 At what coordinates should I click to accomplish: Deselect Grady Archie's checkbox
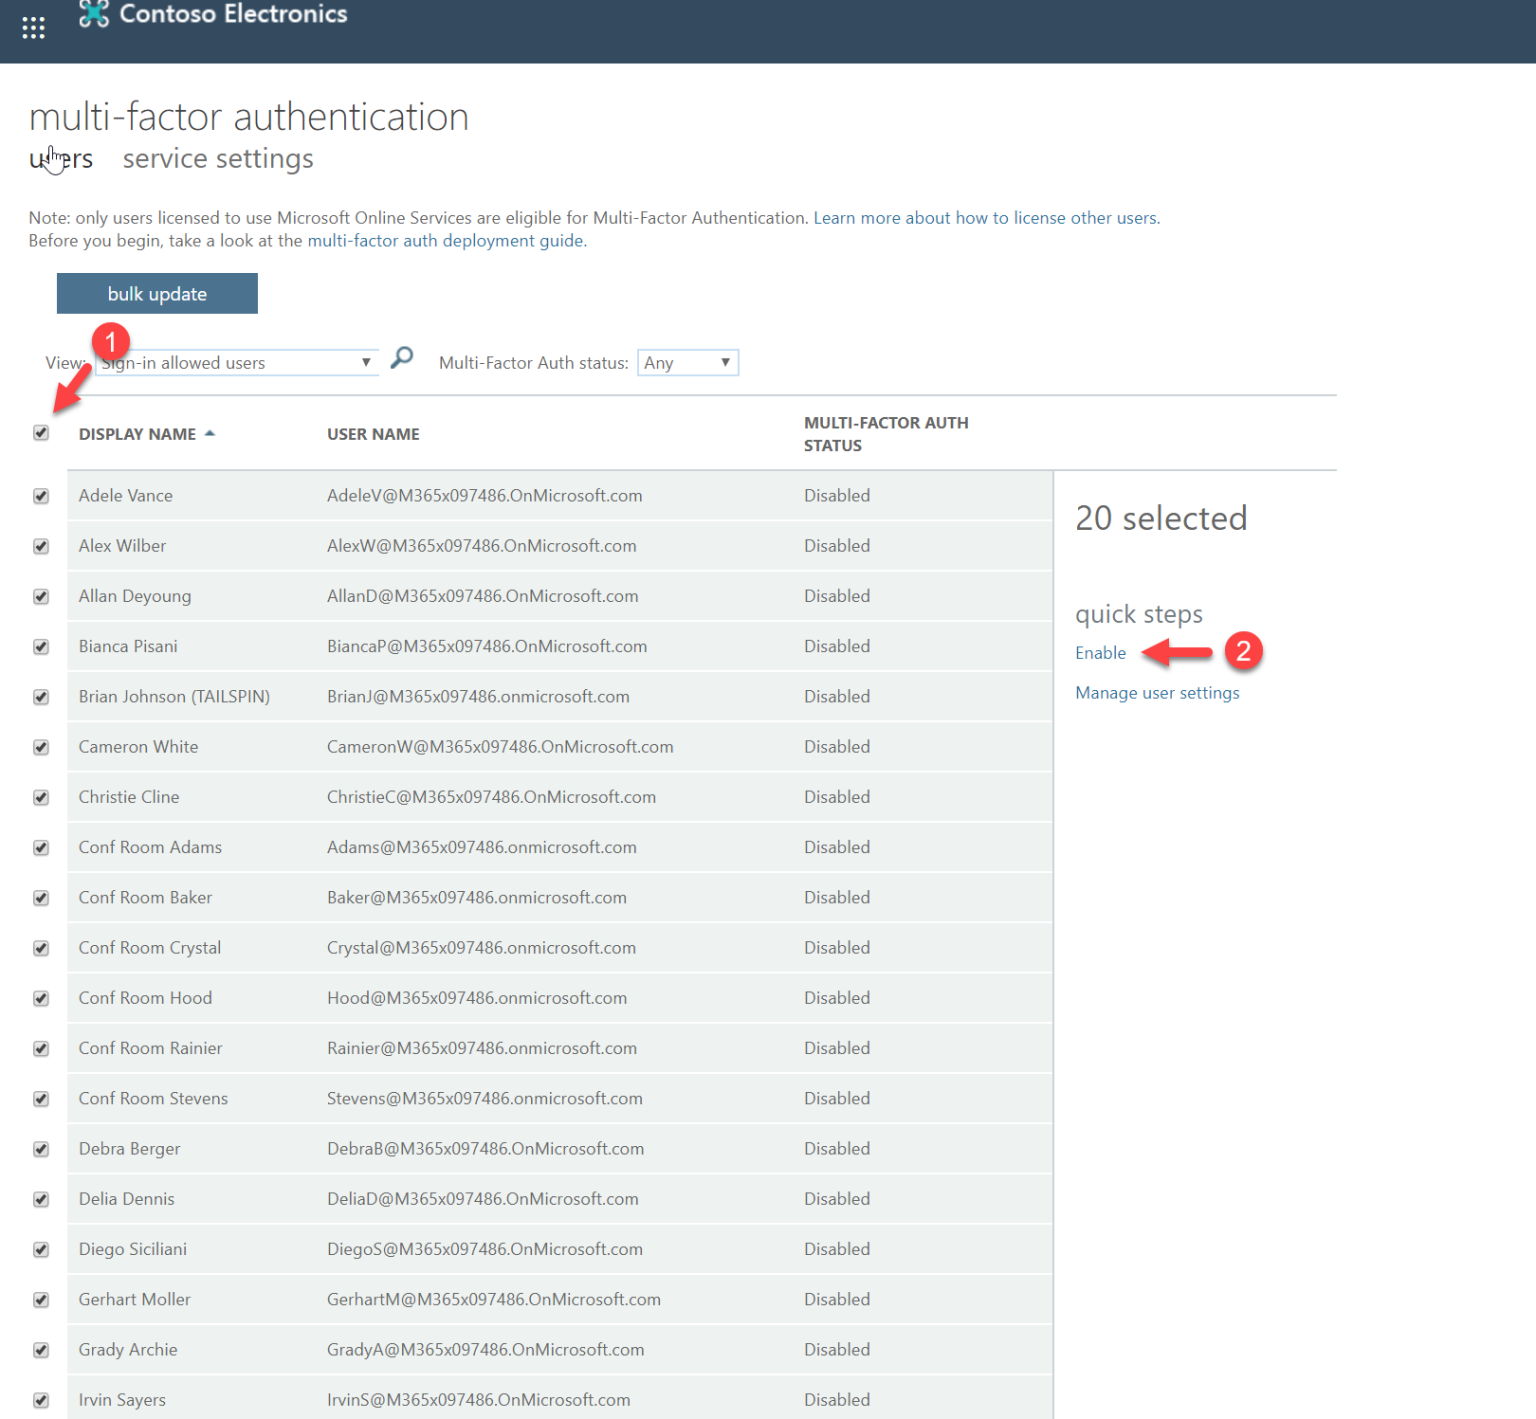[x=41, y=1349]
